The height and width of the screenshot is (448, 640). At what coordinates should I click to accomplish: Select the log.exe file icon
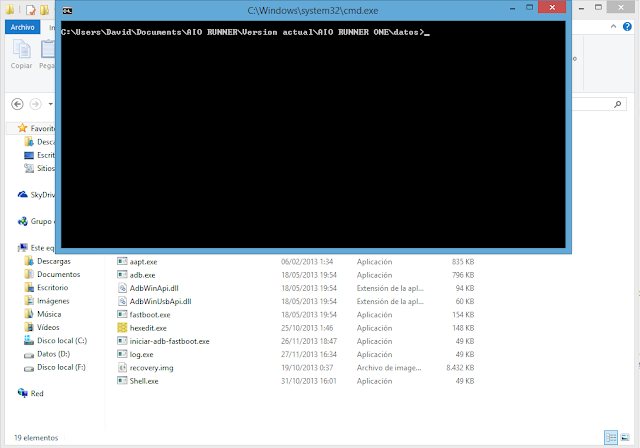click(122, 354)
